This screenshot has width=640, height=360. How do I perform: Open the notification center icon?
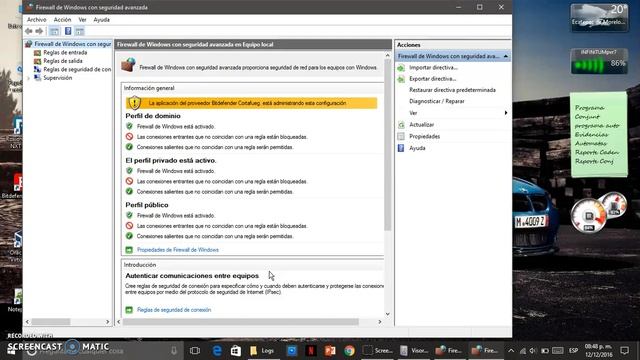[624, 351]
